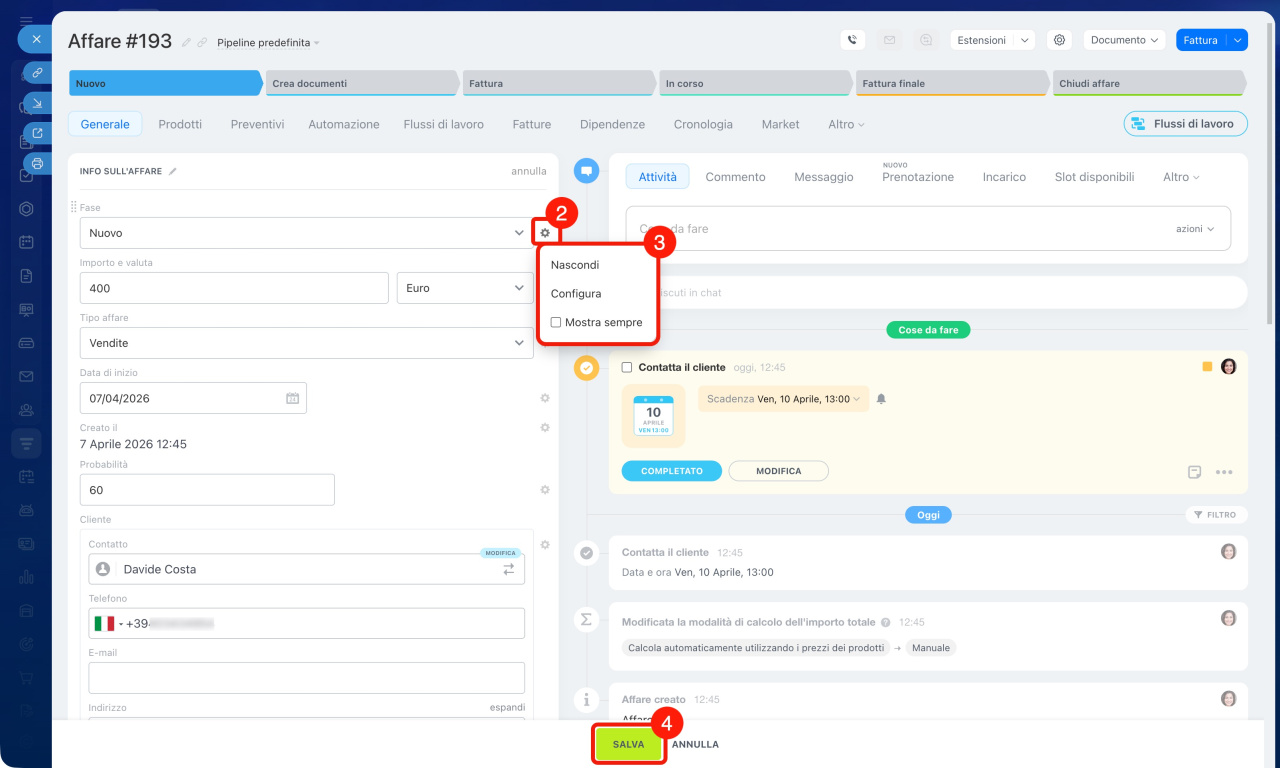Click the Probabilità input field
1280x768 pixels.
tap(207, 490)
